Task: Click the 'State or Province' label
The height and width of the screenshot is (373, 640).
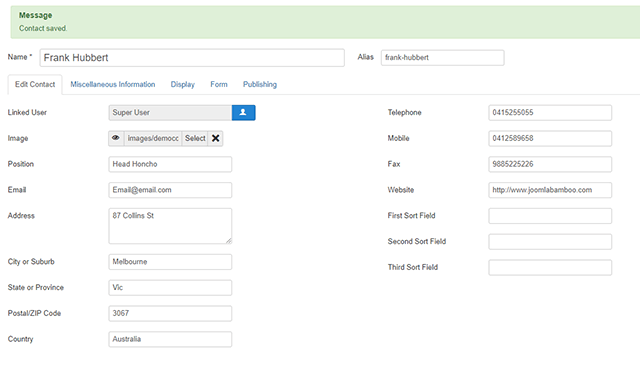Action: (36, 287)
